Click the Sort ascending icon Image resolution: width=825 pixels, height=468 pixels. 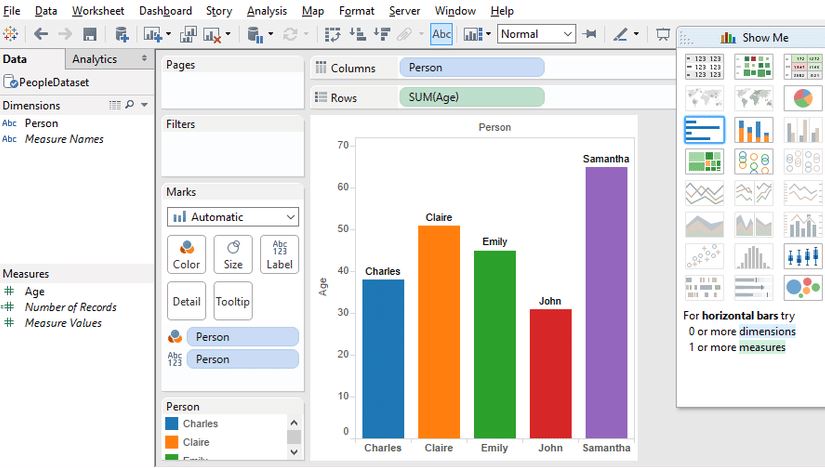pyautogui.click(x=358, y=34)
